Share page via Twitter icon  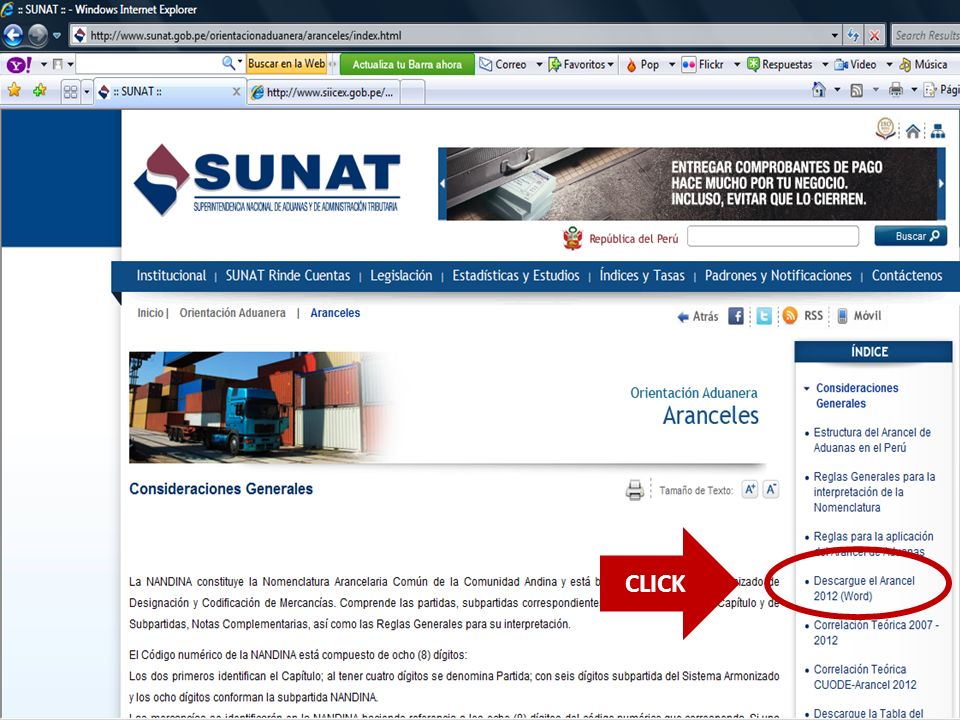(763, 316)
